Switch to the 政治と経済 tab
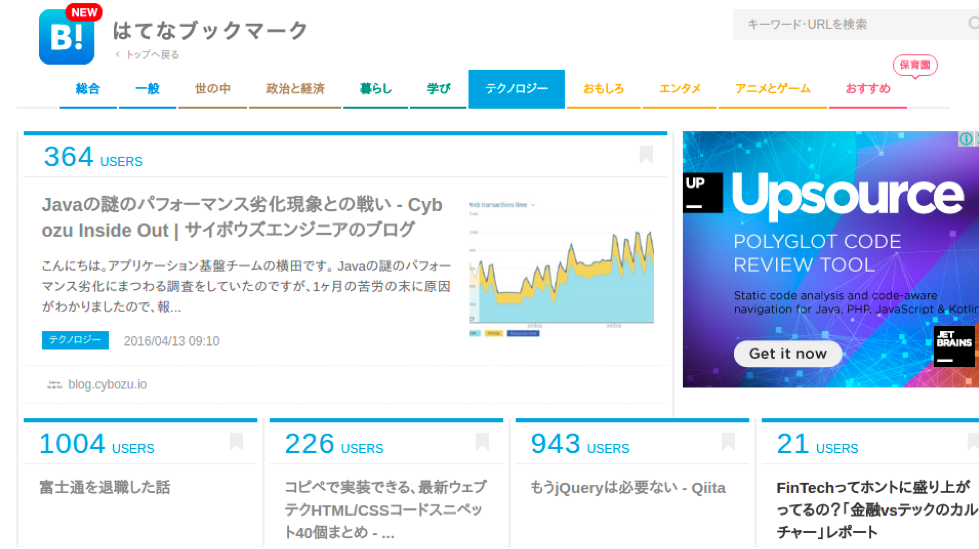This screenshot has height=549, width=979. 295,89
